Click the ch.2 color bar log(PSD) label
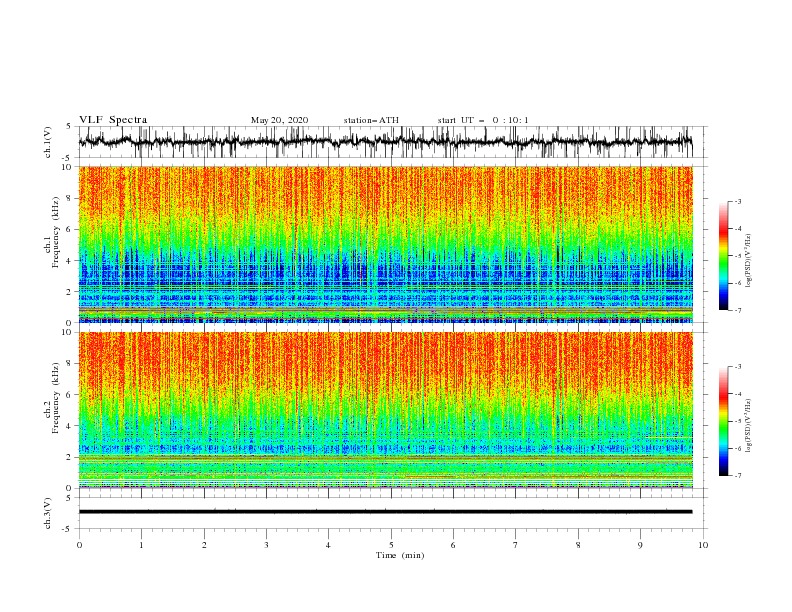The height and width of the screenshot is (612, 792). 748,425
